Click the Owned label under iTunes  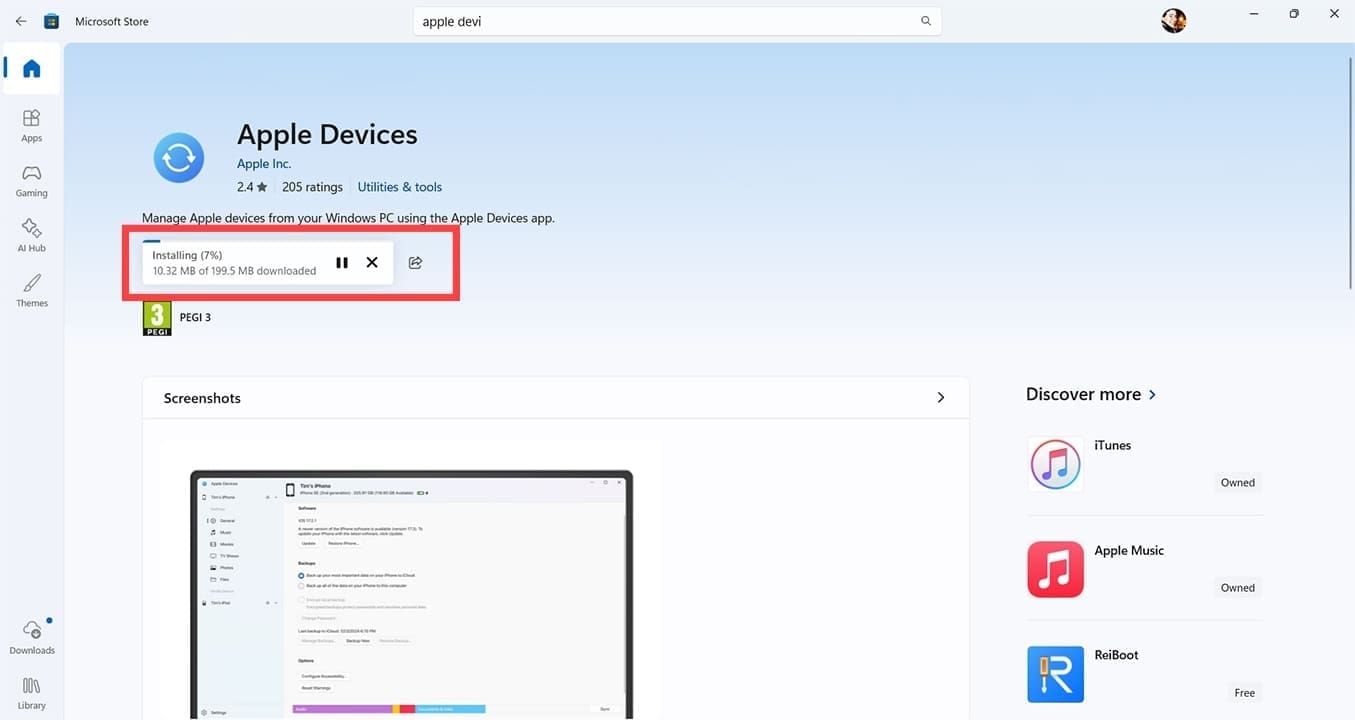tap(1237, 482)
